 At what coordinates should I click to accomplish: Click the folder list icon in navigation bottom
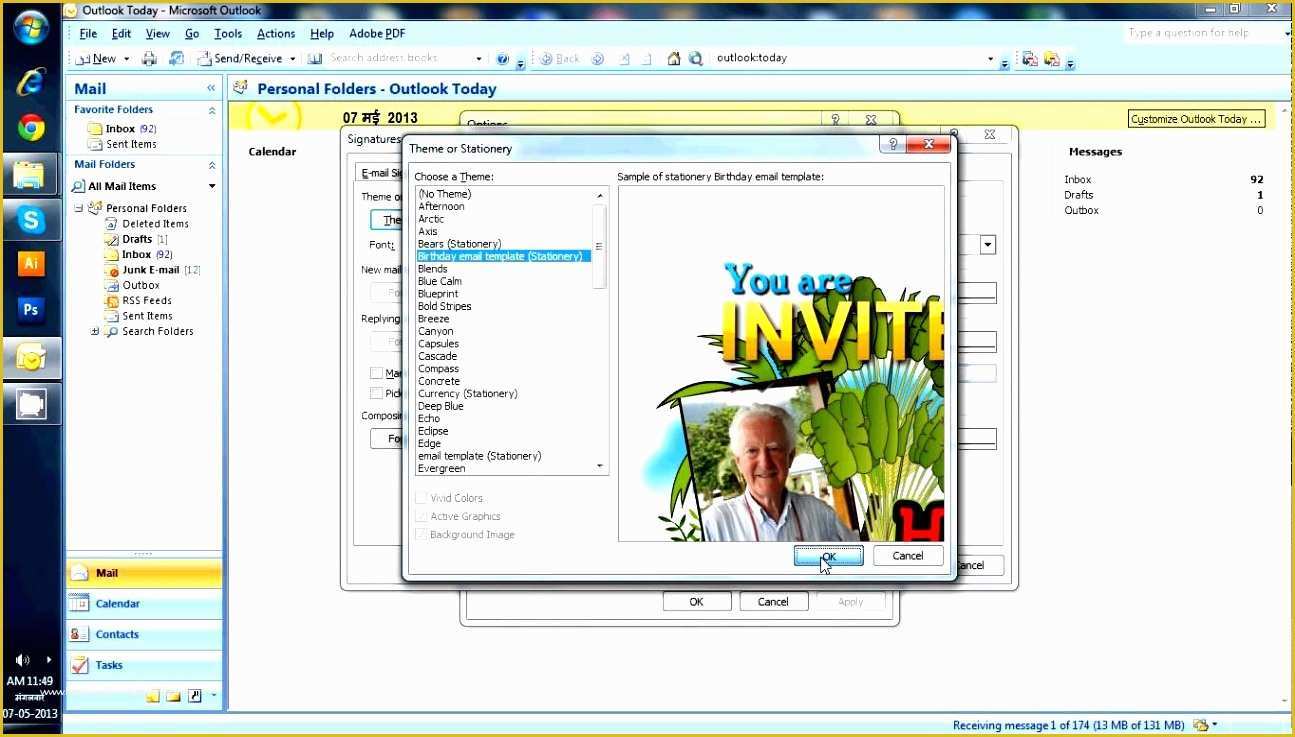173,696
